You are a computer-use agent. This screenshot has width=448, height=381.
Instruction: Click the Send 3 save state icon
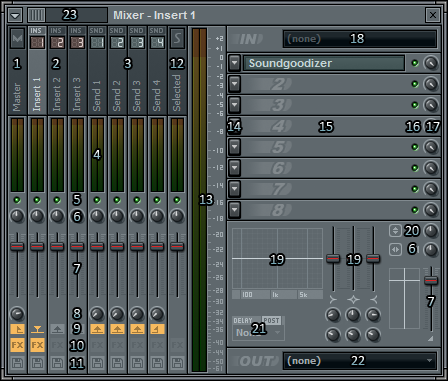click(137, 363)
